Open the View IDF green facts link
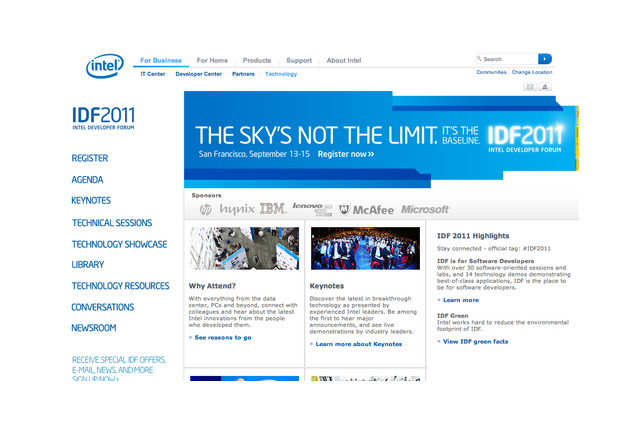This screenshot has height=426, width=640. tap(476, 342)
